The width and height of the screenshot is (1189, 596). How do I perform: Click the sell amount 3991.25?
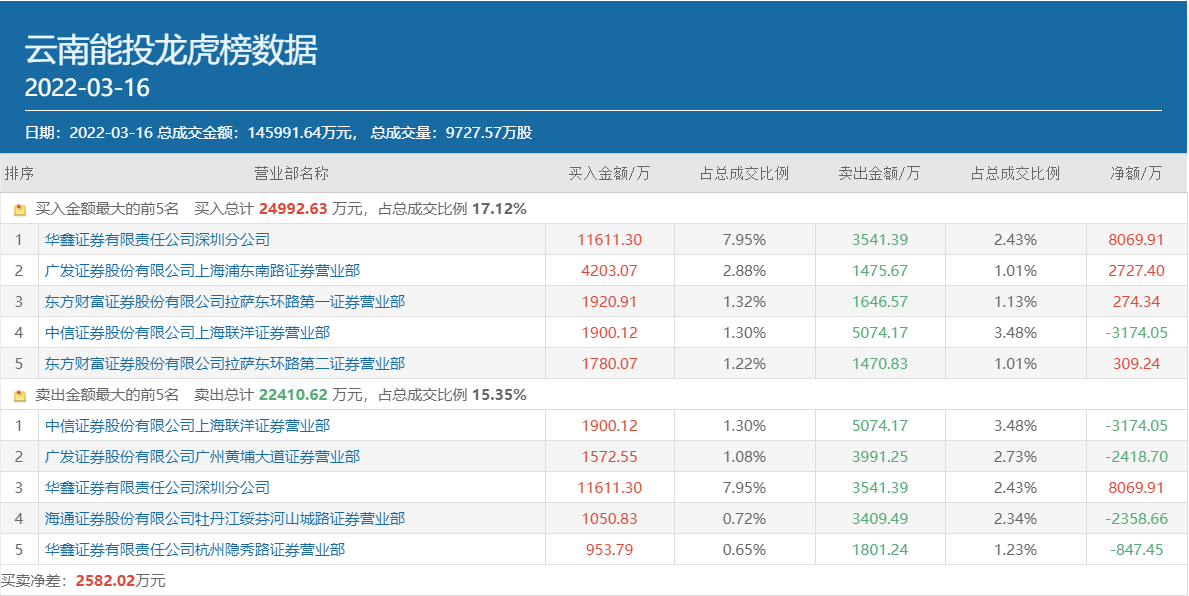click(x=880, y=457)
